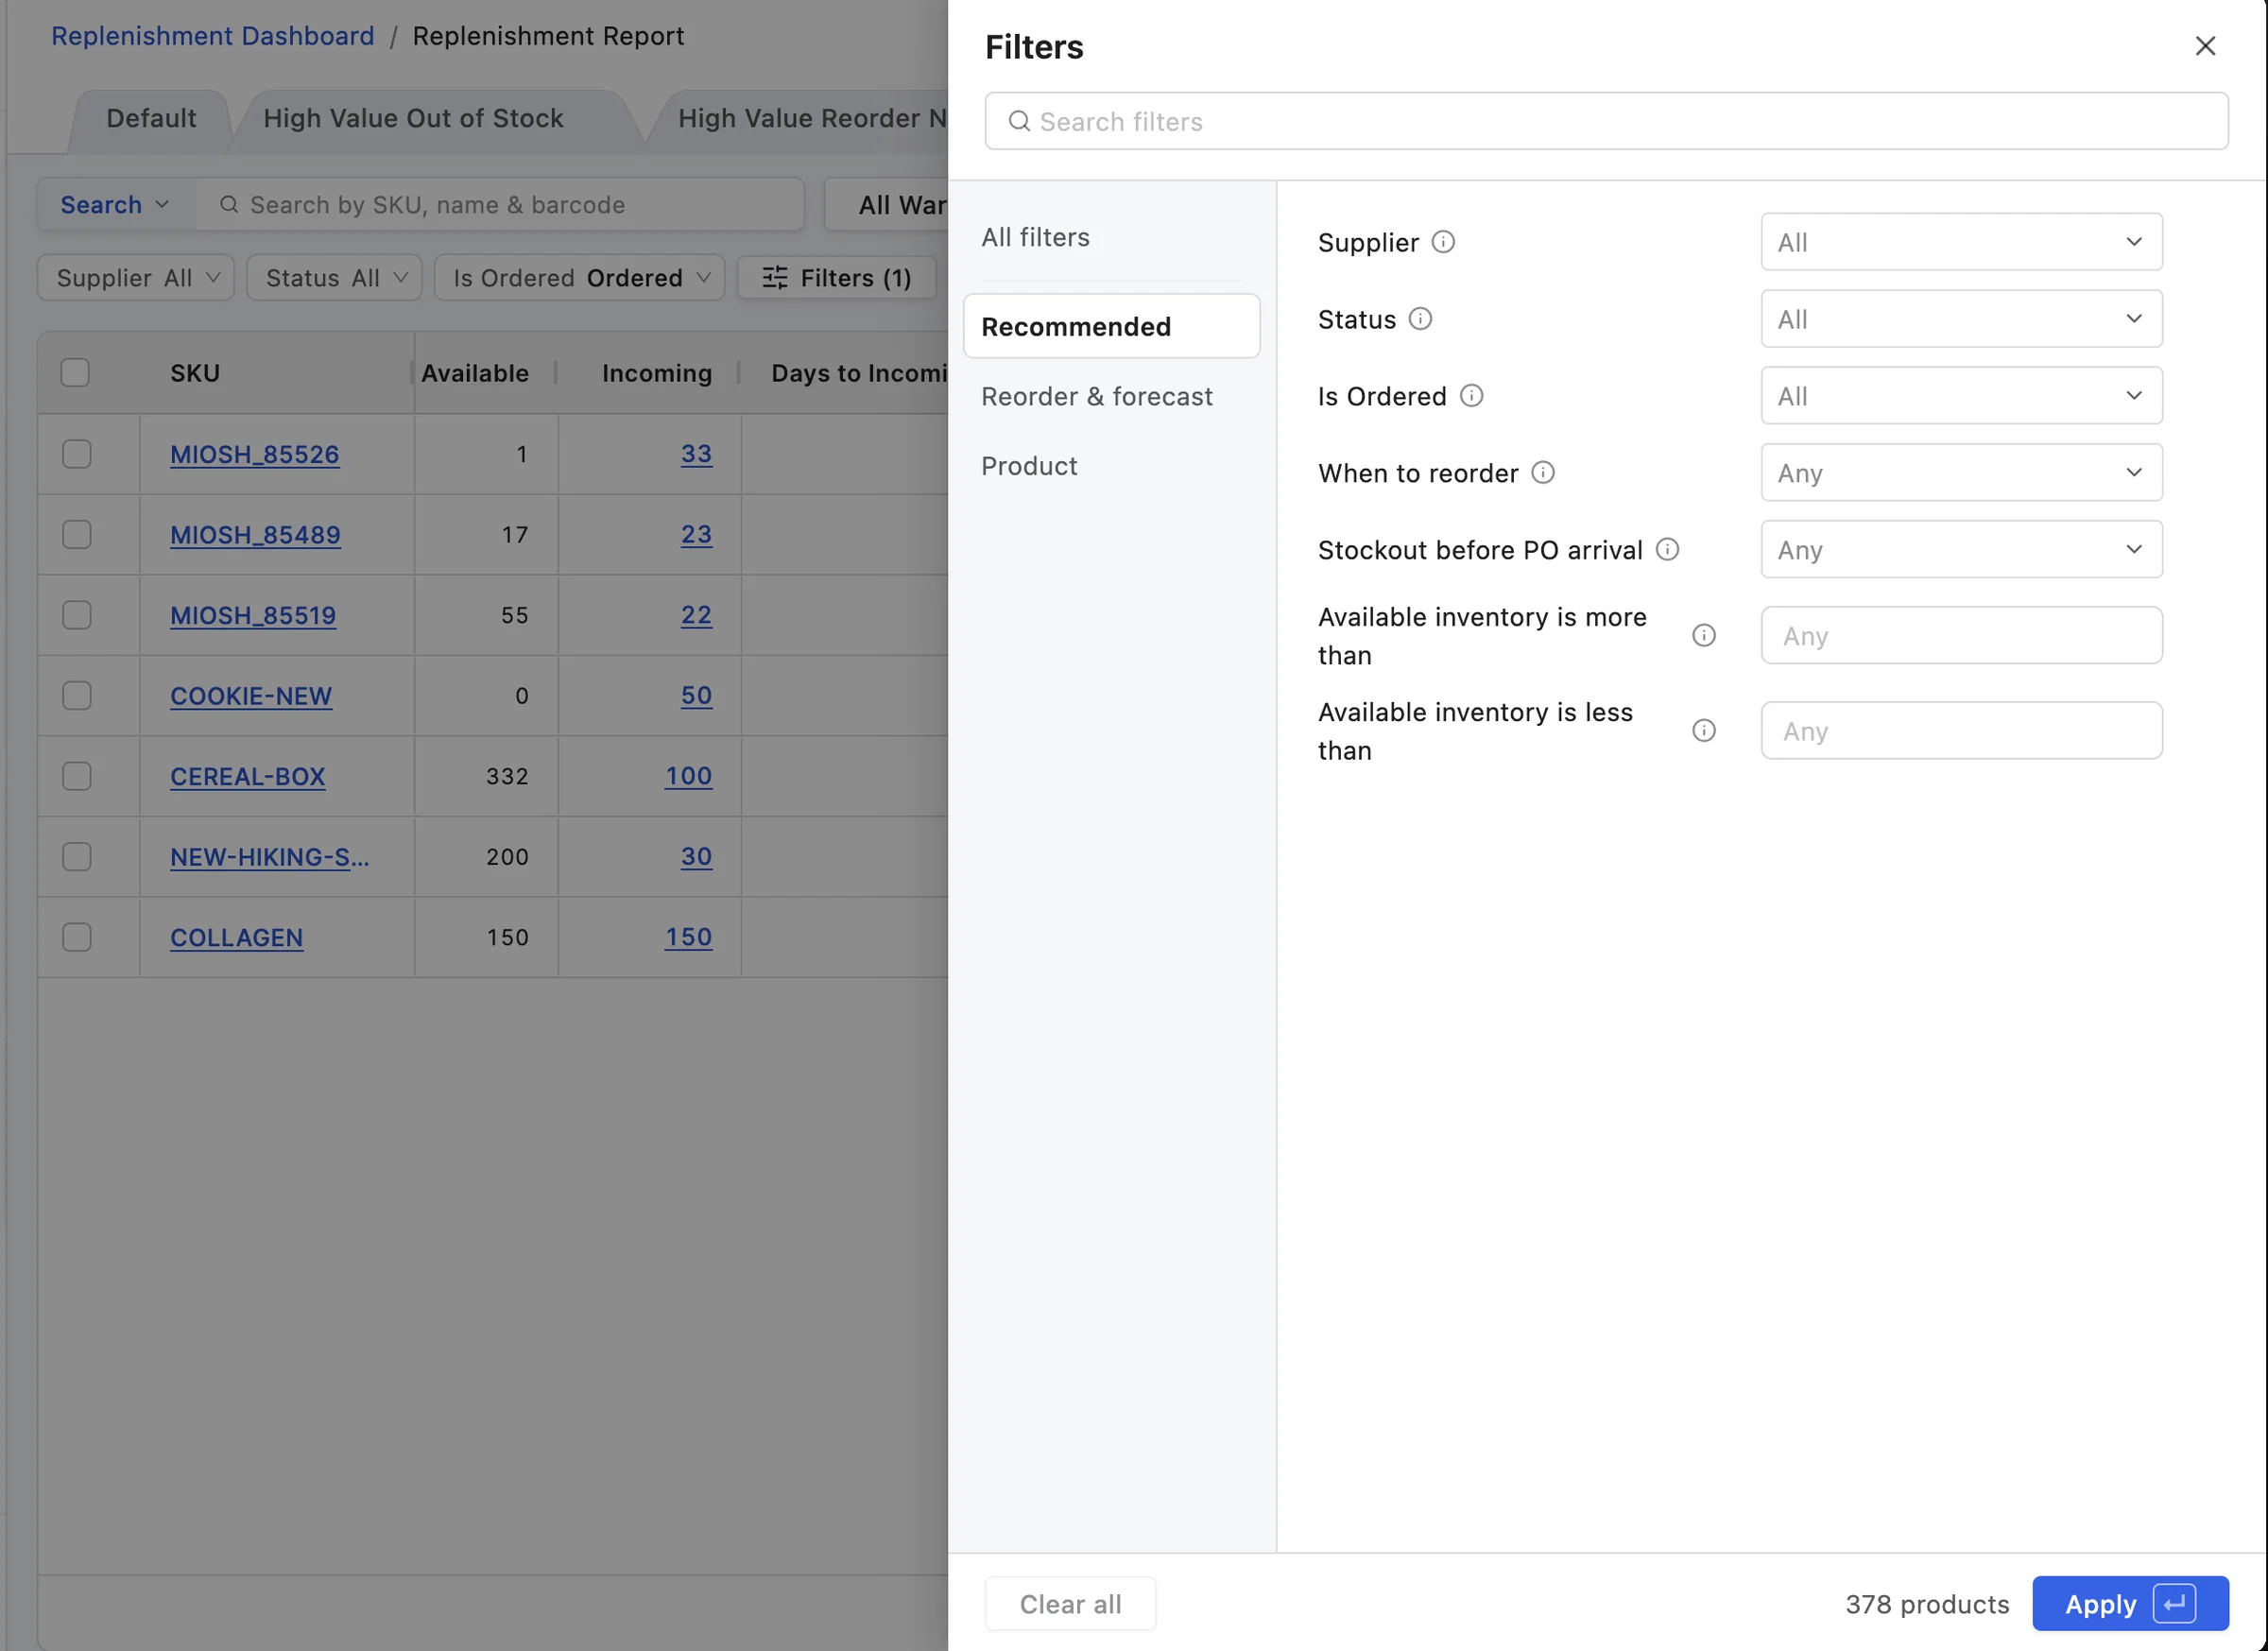This screenshot has width=2268, height=1651.
Task: Click Available inventory is less than field
Action: [1961, 731]
